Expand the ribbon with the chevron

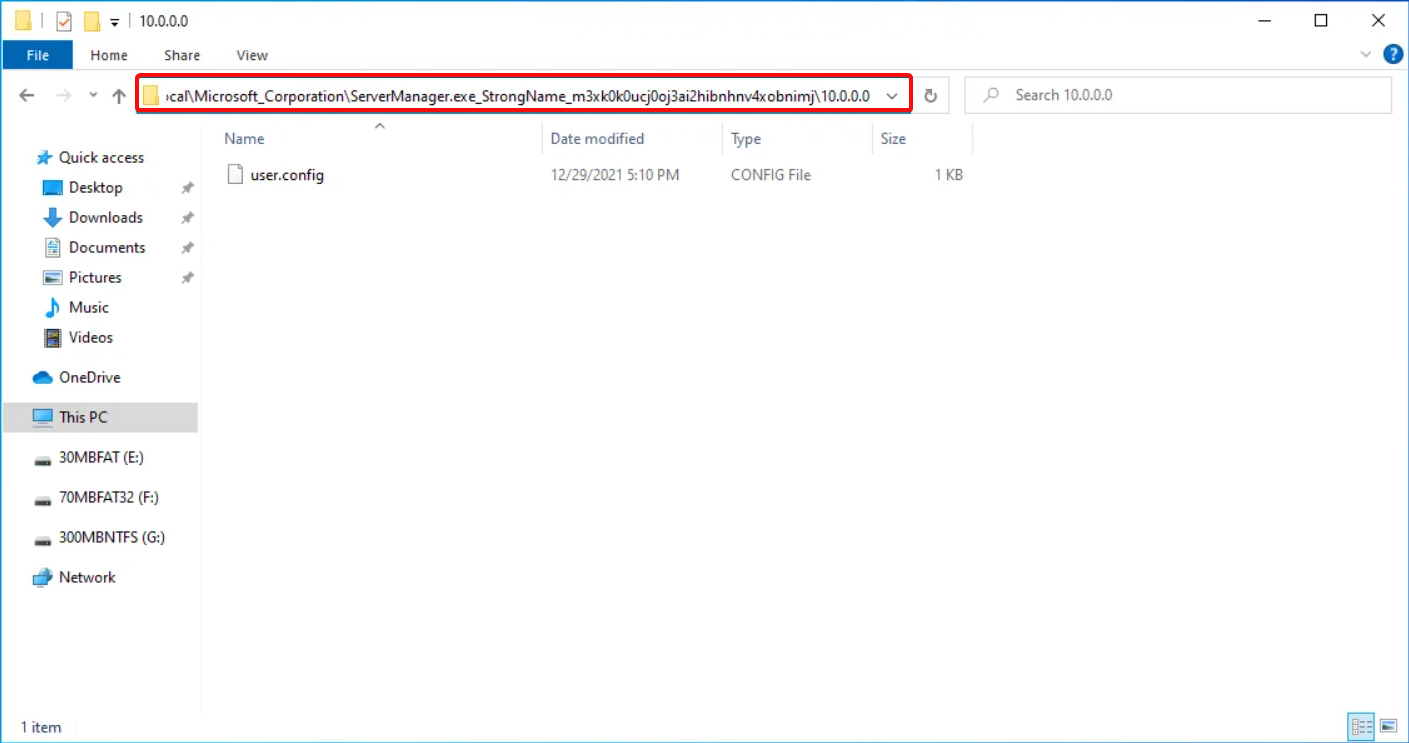coord(1366,54)
